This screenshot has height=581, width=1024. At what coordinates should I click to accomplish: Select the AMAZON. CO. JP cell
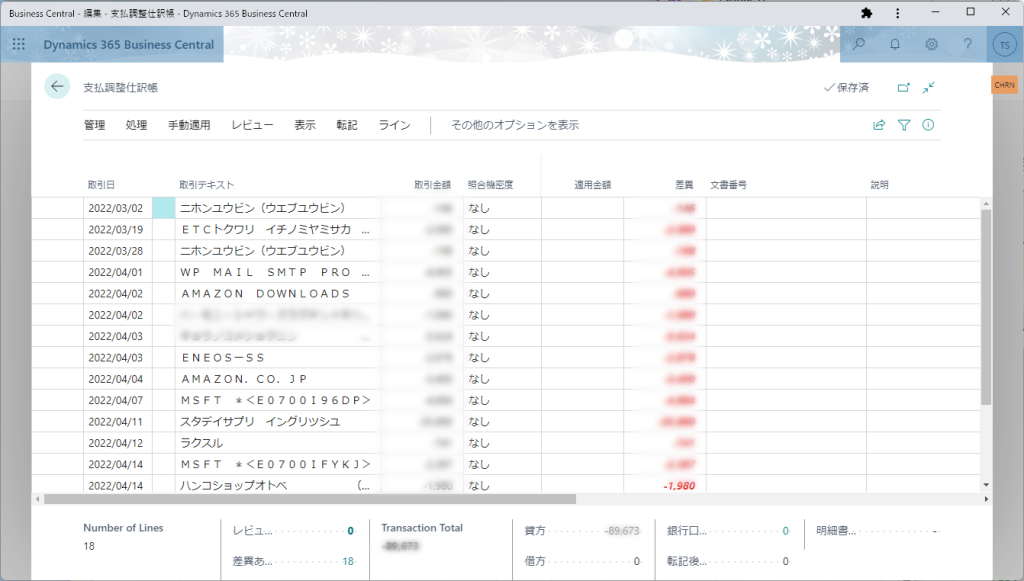pyautogui.click(x=278, y=379)
